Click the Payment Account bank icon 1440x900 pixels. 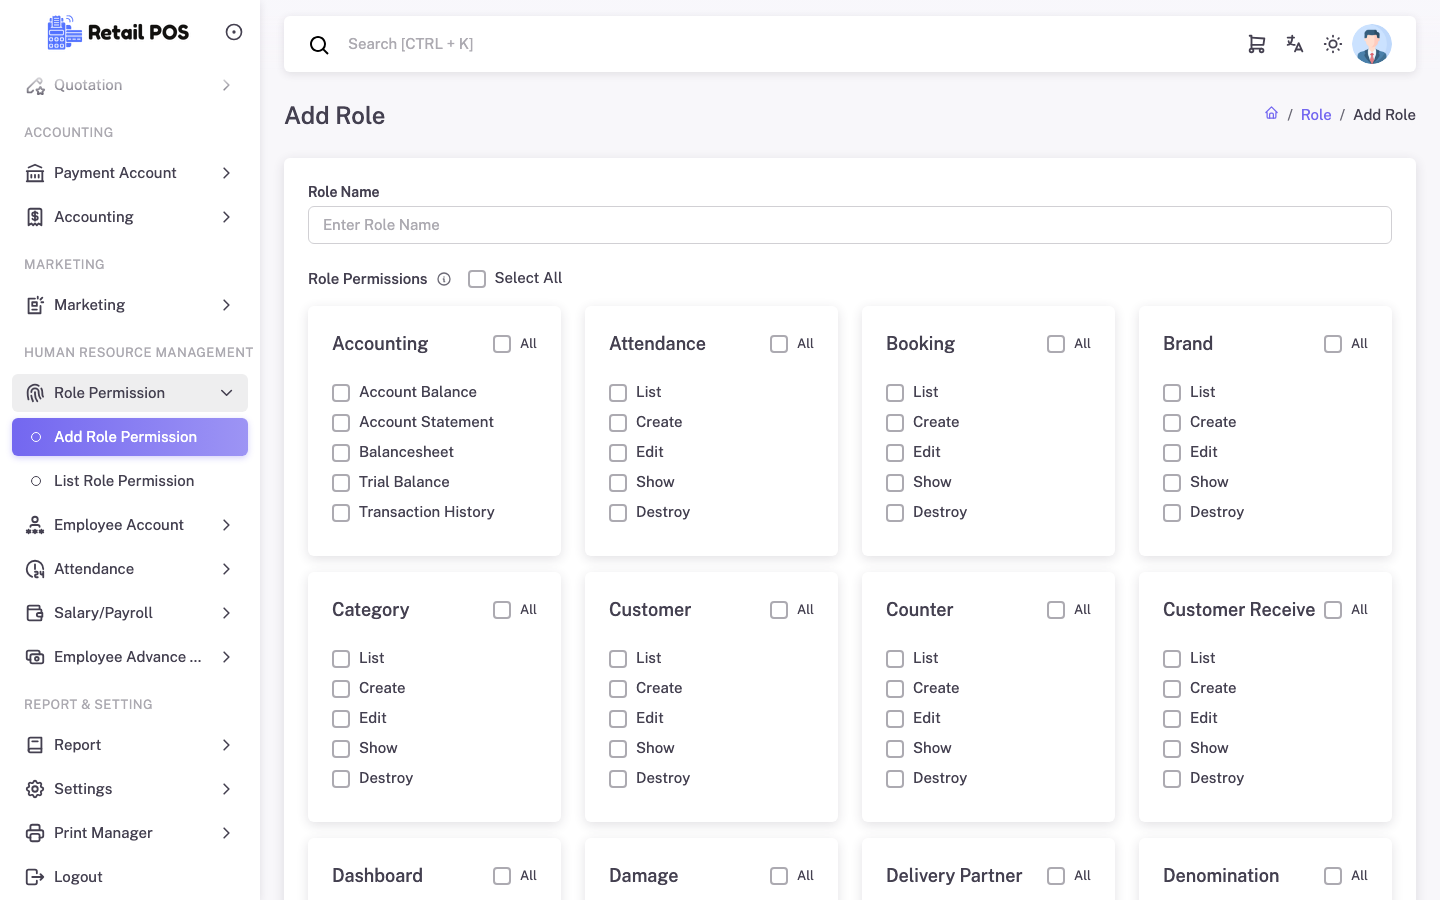click(35, 173)
